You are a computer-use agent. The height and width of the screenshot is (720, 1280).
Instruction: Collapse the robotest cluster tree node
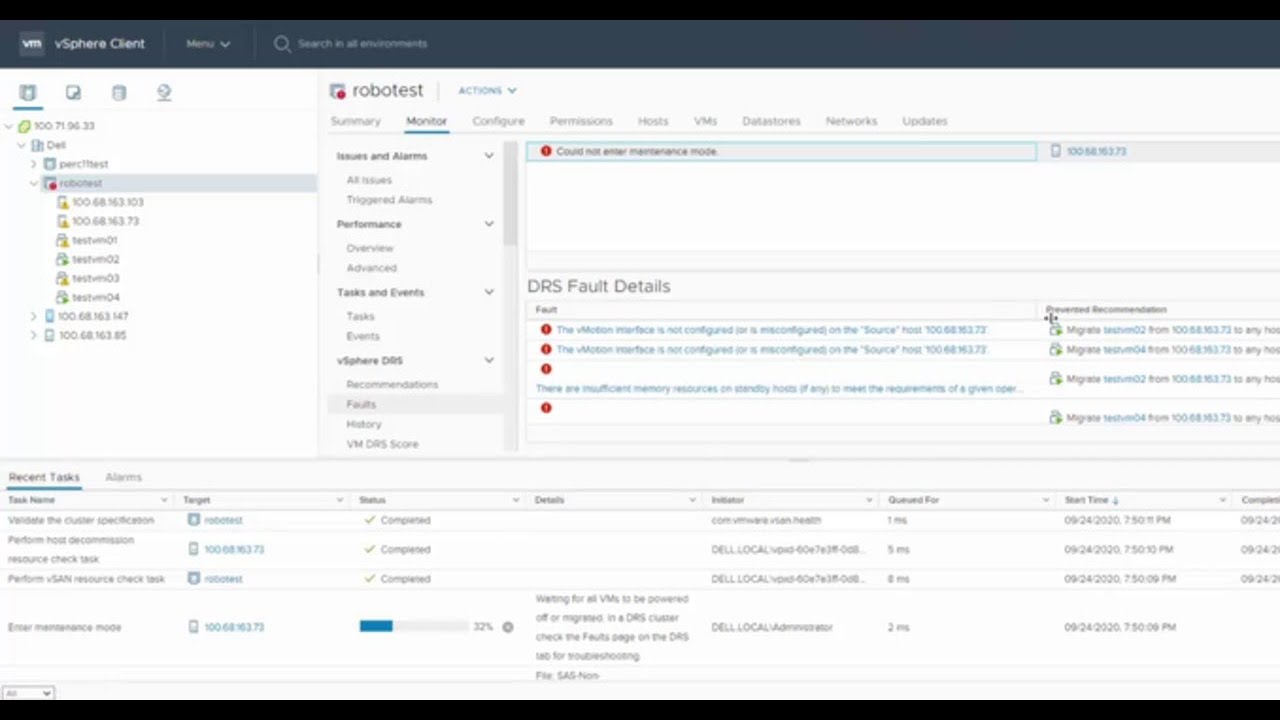tap(34, 183)
